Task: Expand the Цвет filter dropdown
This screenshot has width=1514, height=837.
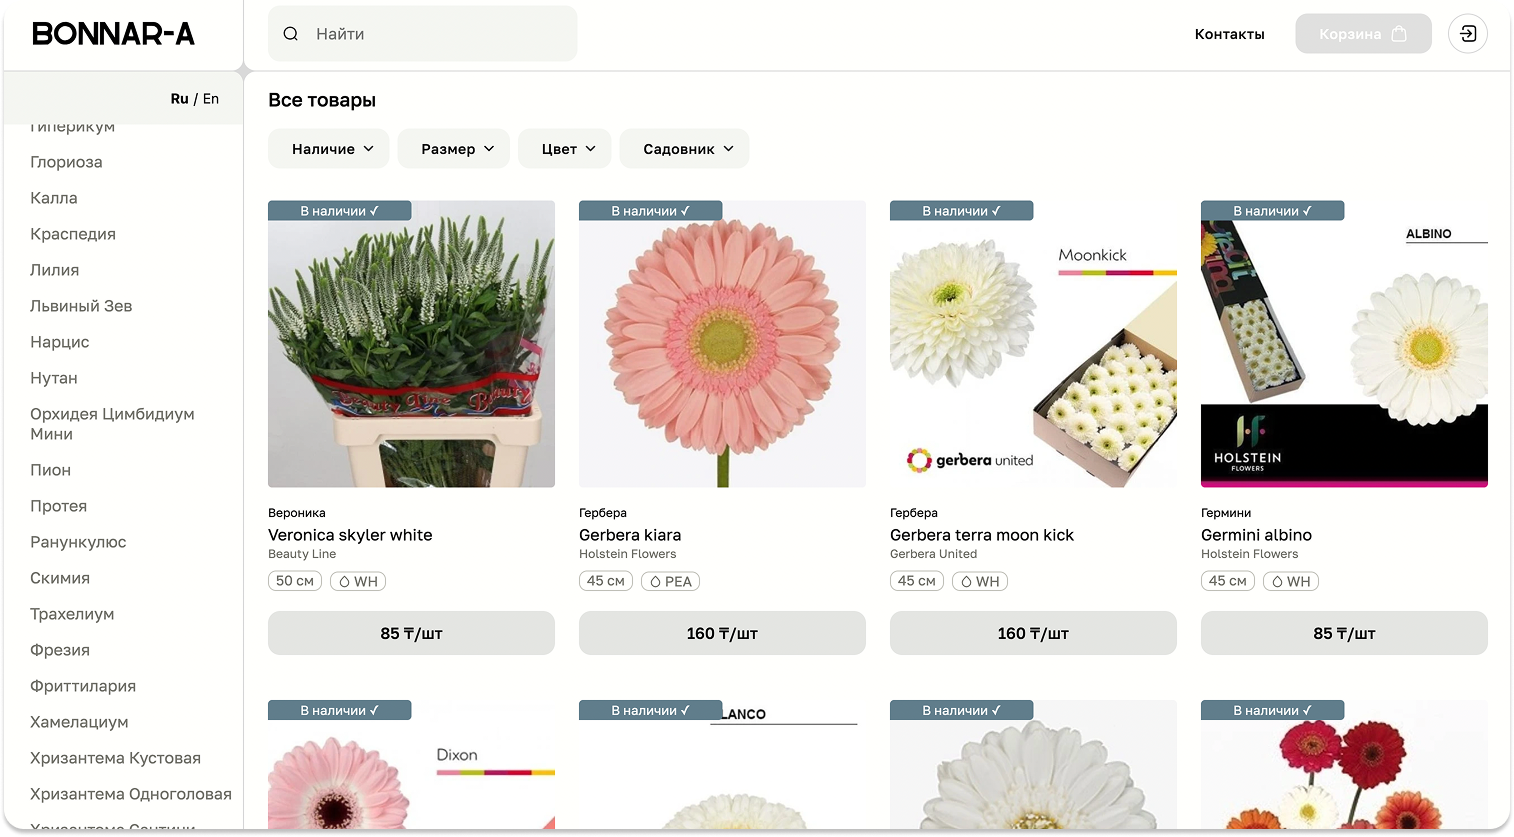Action: [x=568, y=149]
